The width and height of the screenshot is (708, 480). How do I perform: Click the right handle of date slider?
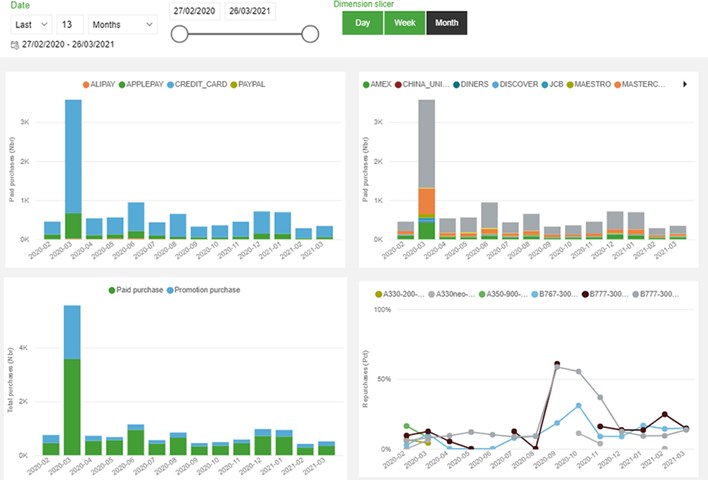click(310, 34)
